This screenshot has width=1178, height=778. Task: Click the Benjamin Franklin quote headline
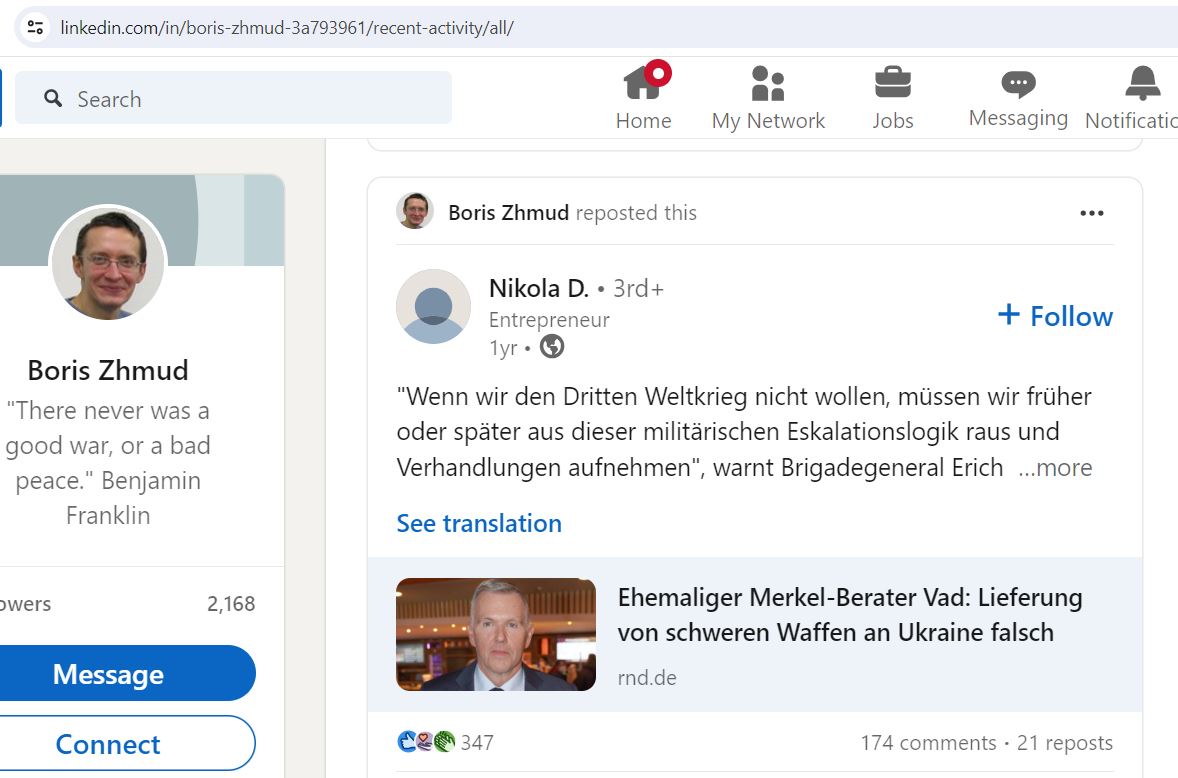108,463
